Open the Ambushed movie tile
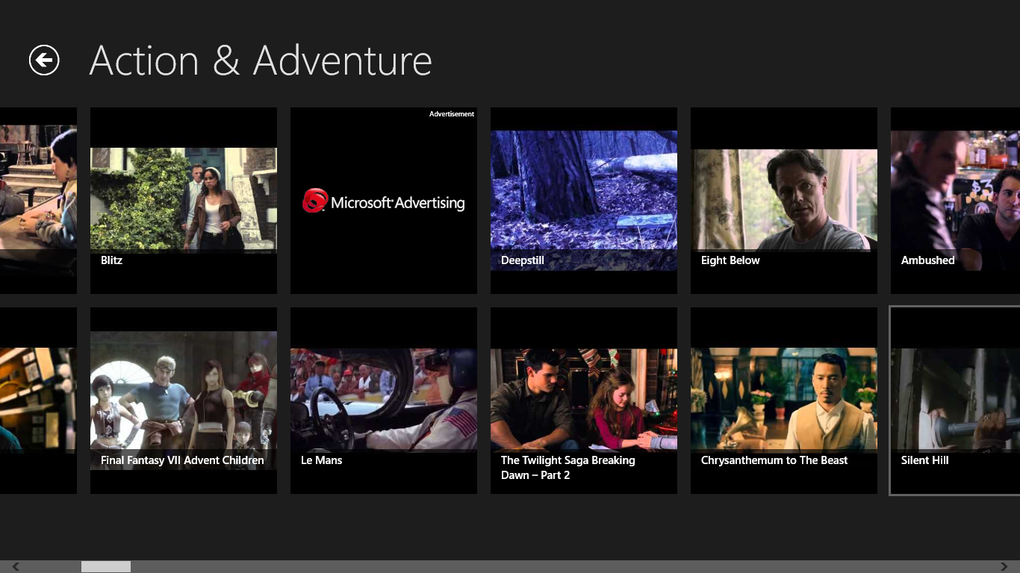 pyautogui.click(x=955, y=200)
